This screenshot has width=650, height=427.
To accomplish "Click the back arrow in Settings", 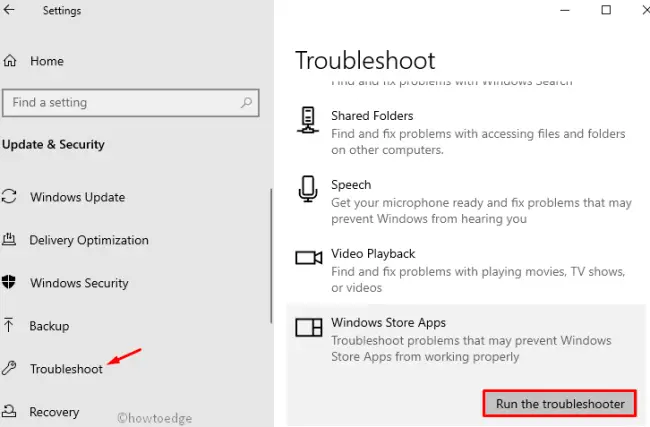I will click(11, 11).
